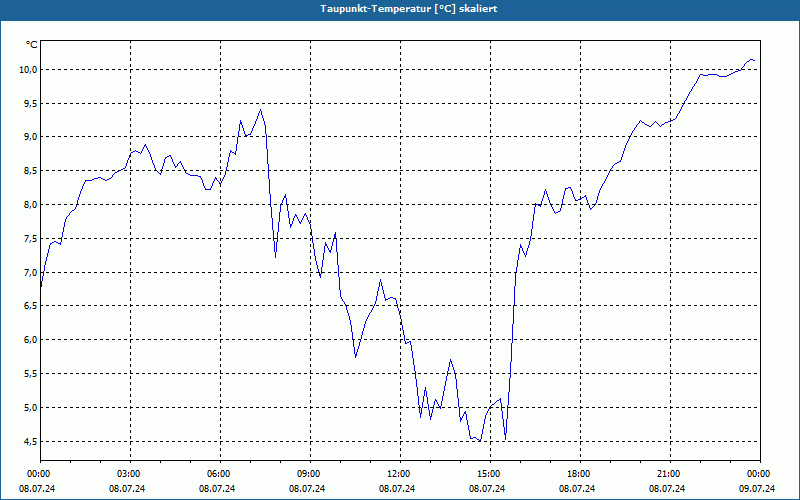
Task: Select the '6,5' y-axis tick label
Action: pos(31,306)
